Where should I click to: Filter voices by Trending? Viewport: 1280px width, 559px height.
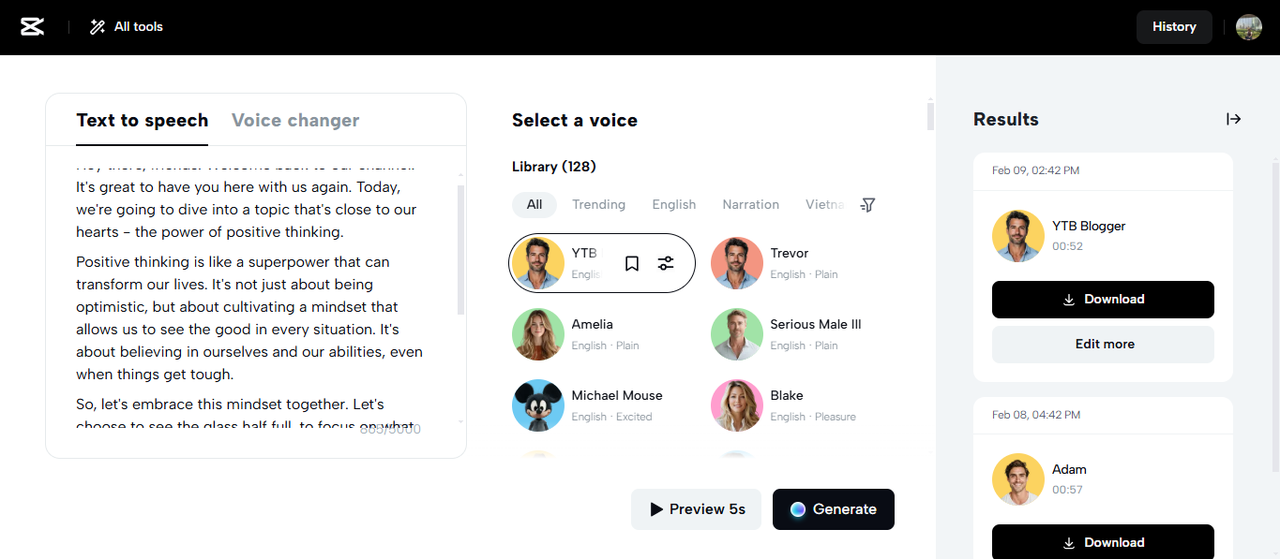coord(598,205)
